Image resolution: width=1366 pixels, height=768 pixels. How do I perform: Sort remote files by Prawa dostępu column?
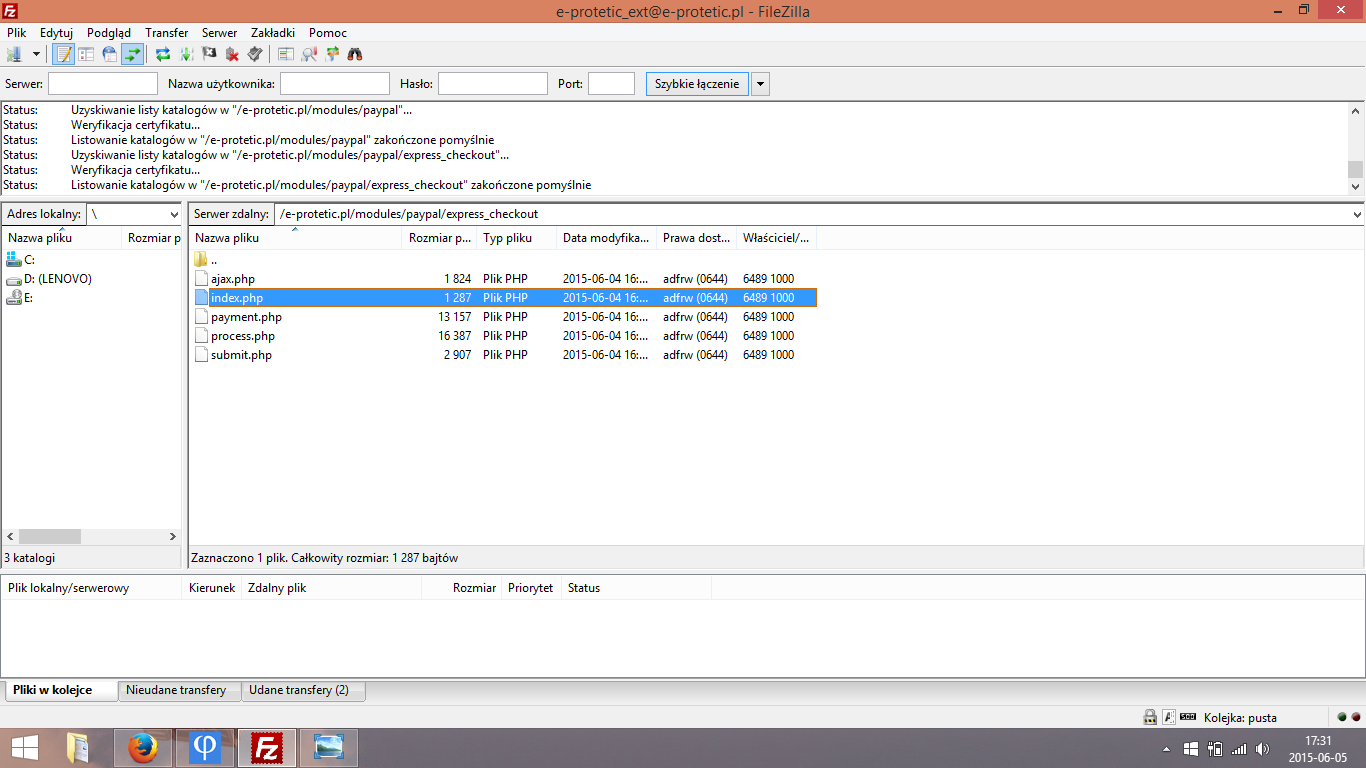[697, 238]
